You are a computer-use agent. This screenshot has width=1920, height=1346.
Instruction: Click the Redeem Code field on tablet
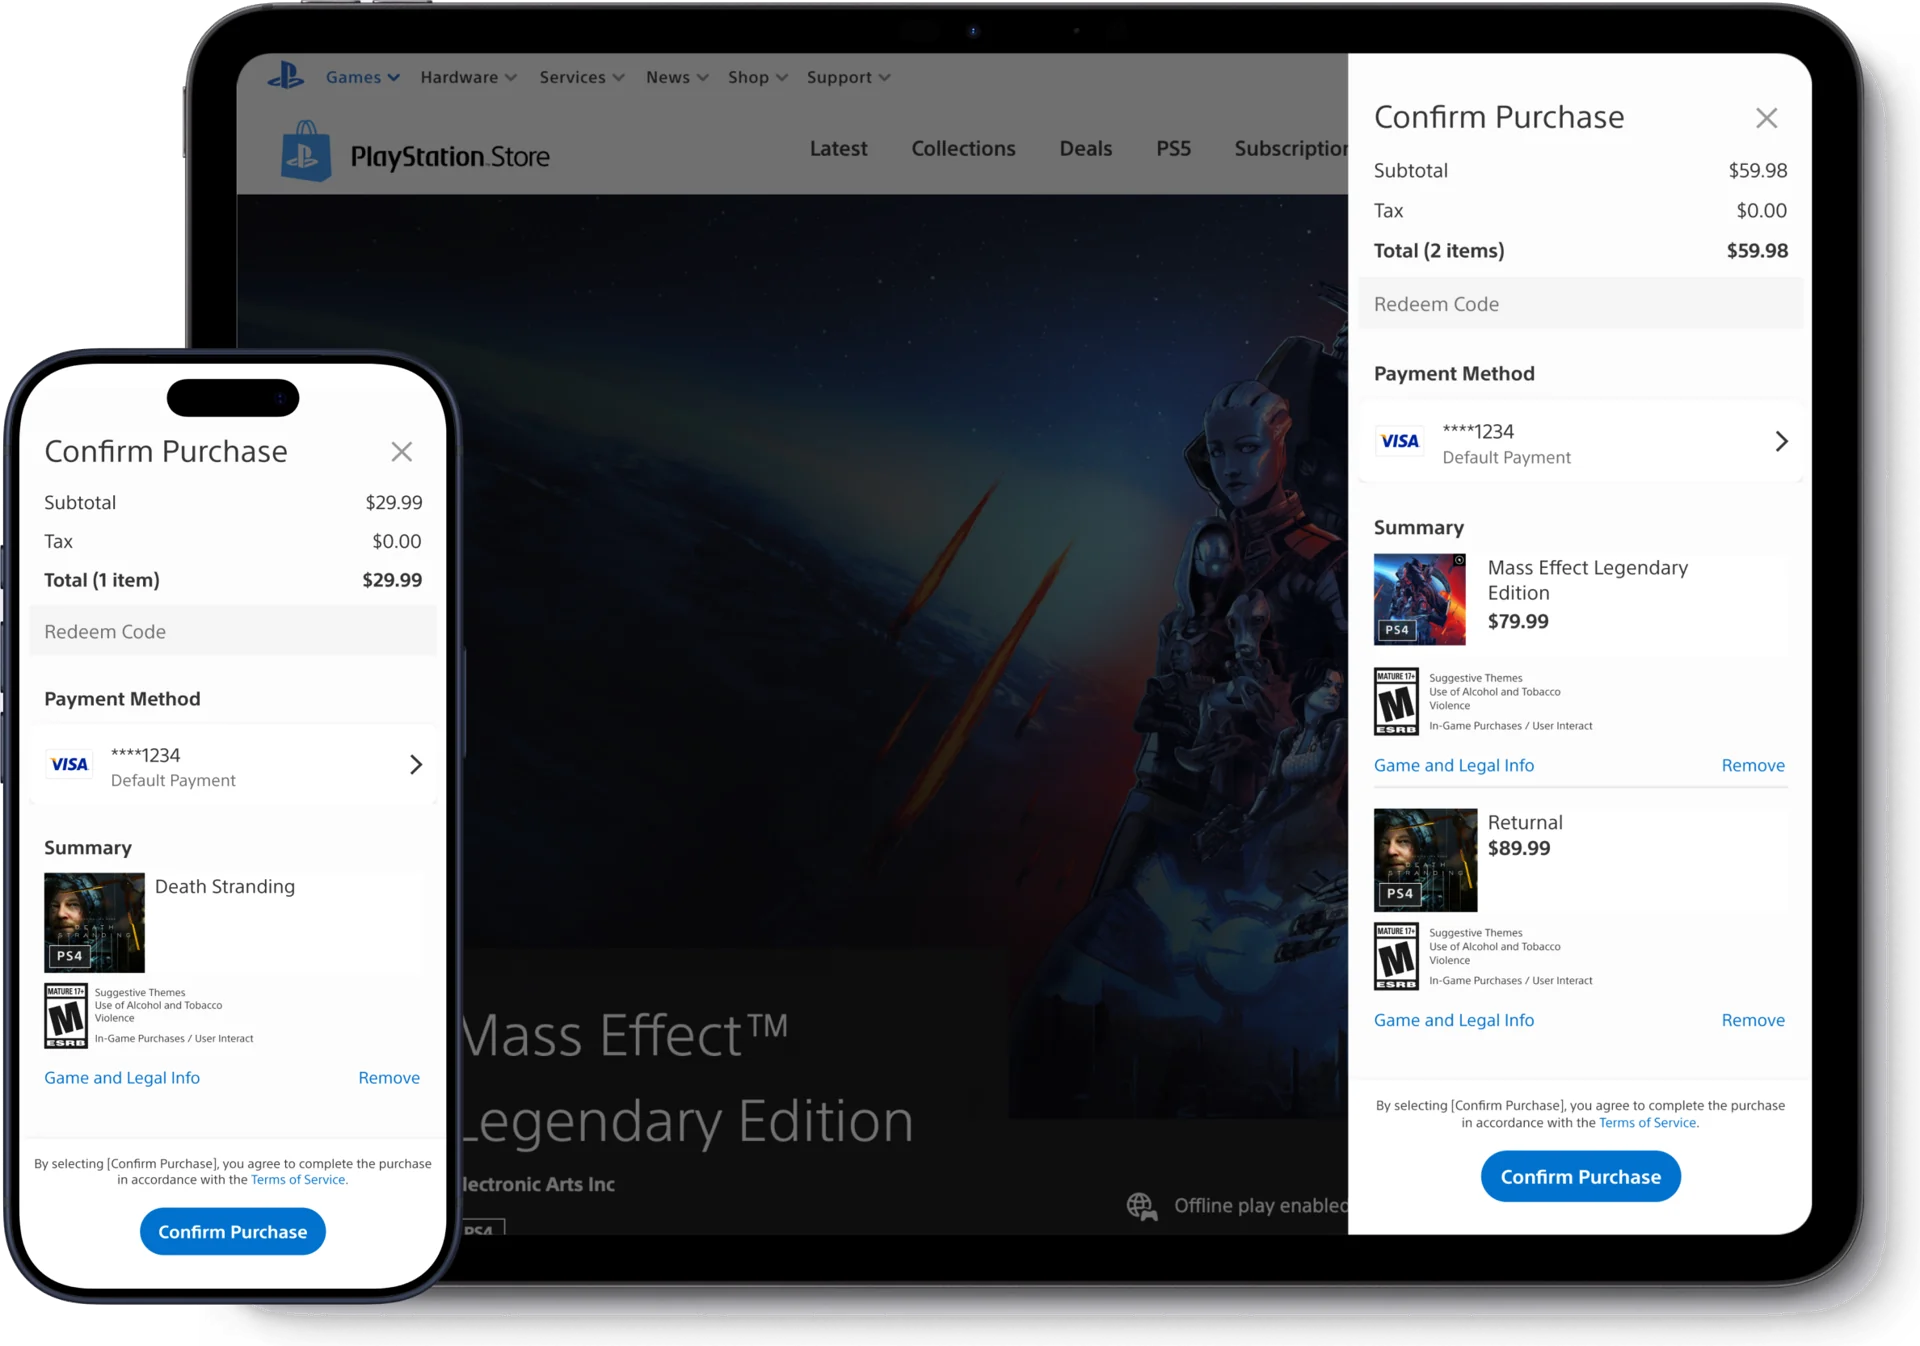[x=1580, y=304]
